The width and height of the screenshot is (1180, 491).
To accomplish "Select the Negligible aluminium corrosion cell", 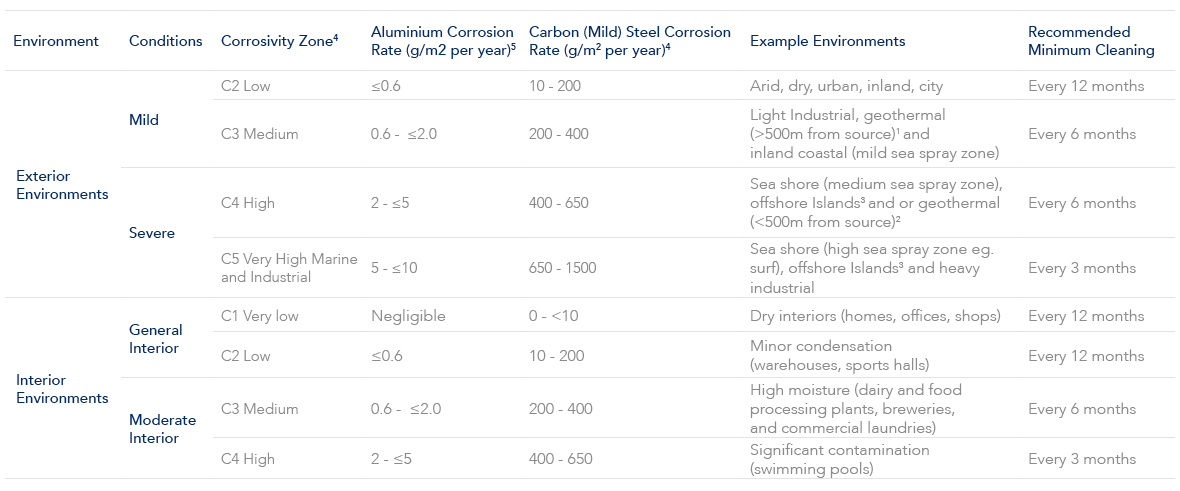I will 408,316.
